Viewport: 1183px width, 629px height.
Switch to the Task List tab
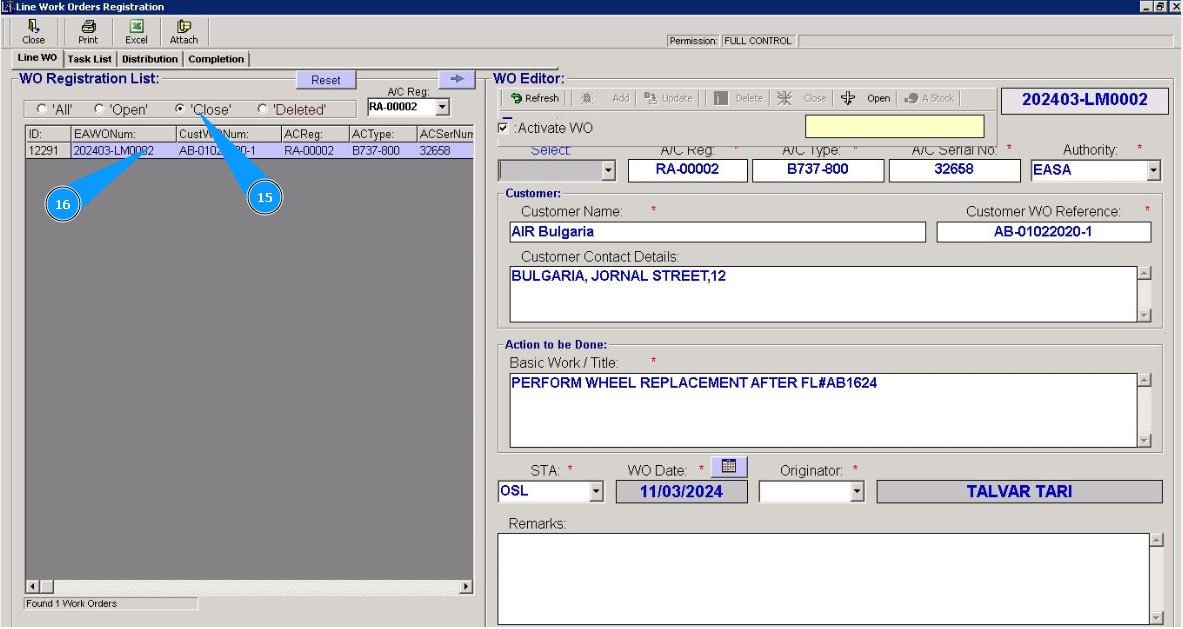tap(90, 59)
